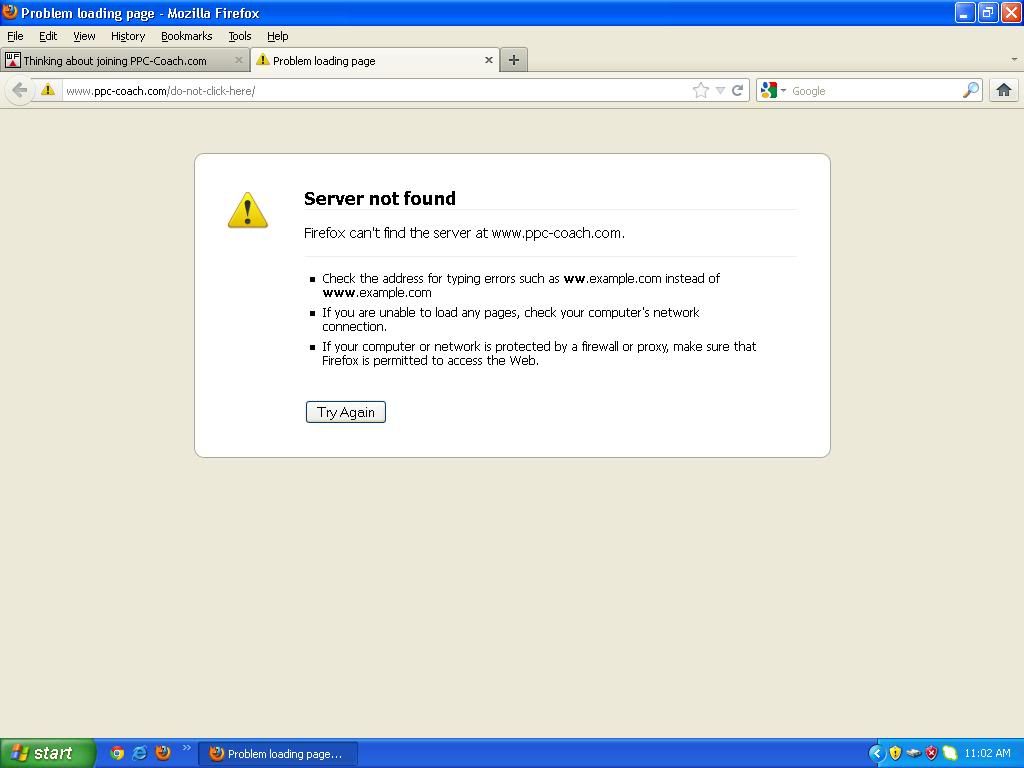Open the Help menu
The width and height of the screenshot is (1024, 768).
[278, 36]
